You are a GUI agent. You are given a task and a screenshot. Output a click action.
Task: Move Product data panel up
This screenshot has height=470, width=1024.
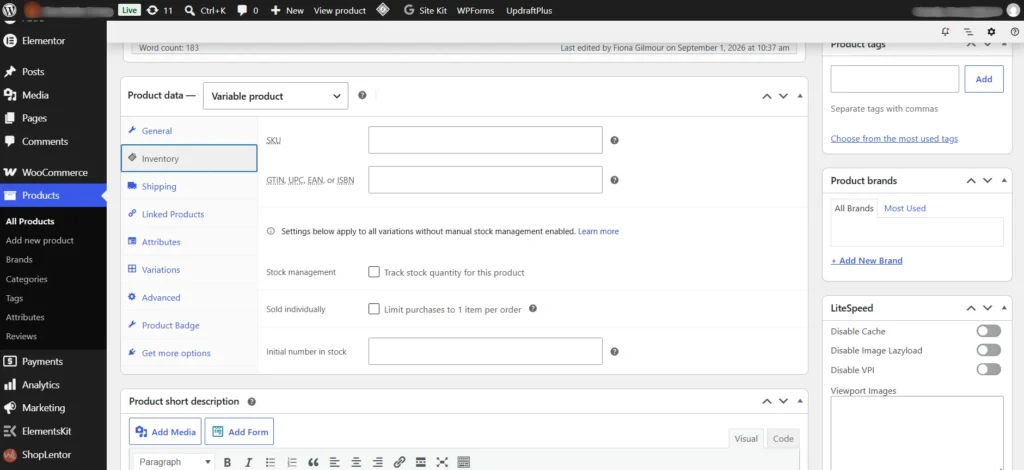pyautogui.click(x=767, y=96)
